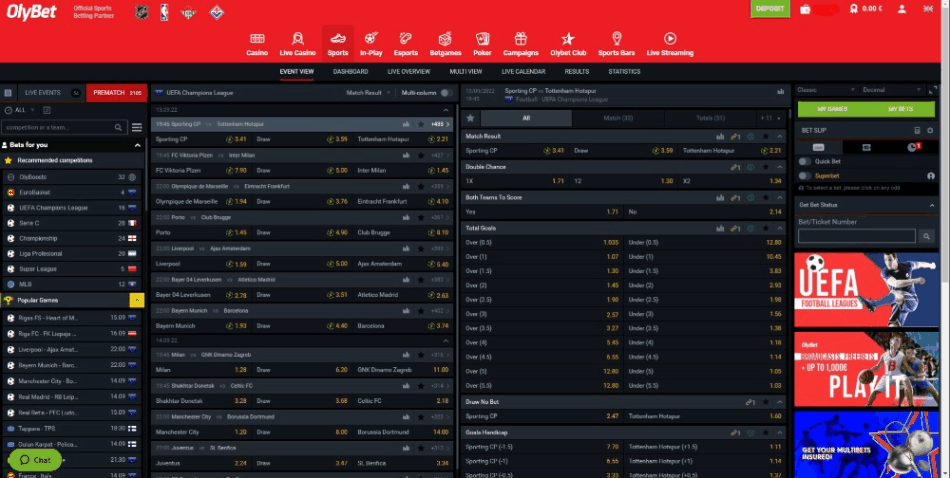The width and height of the screenshot is (950, 478).
Task: Open Campaigns gift icon
Action: tap(520, 39)
